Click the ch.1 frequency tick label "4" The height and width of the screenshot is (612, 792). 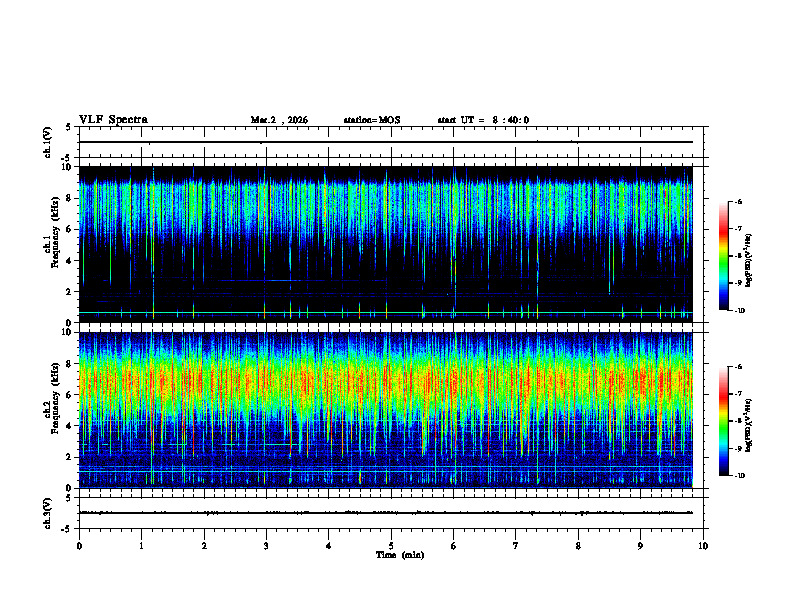click(69, 261)
